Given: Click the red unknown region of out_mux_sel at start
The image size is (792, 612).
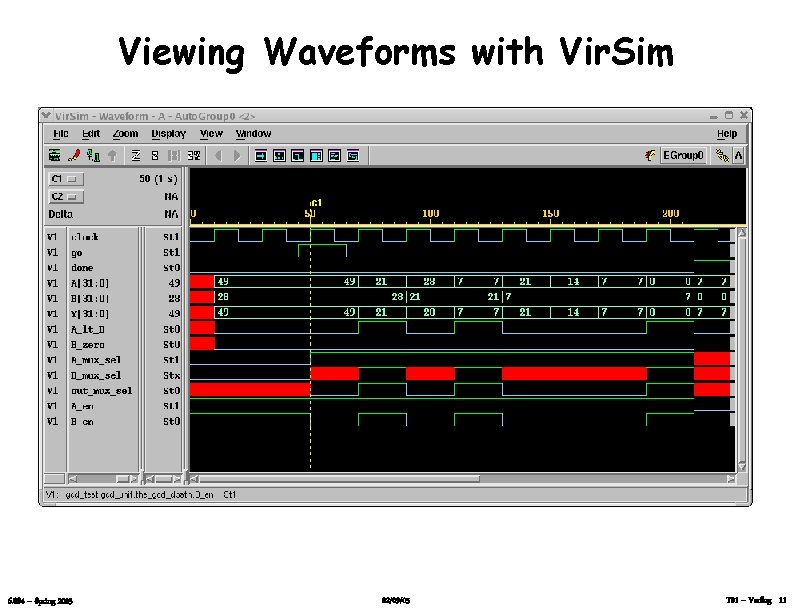Looking at the screenshot, I should pyautogui.click(x=250, y=389).
